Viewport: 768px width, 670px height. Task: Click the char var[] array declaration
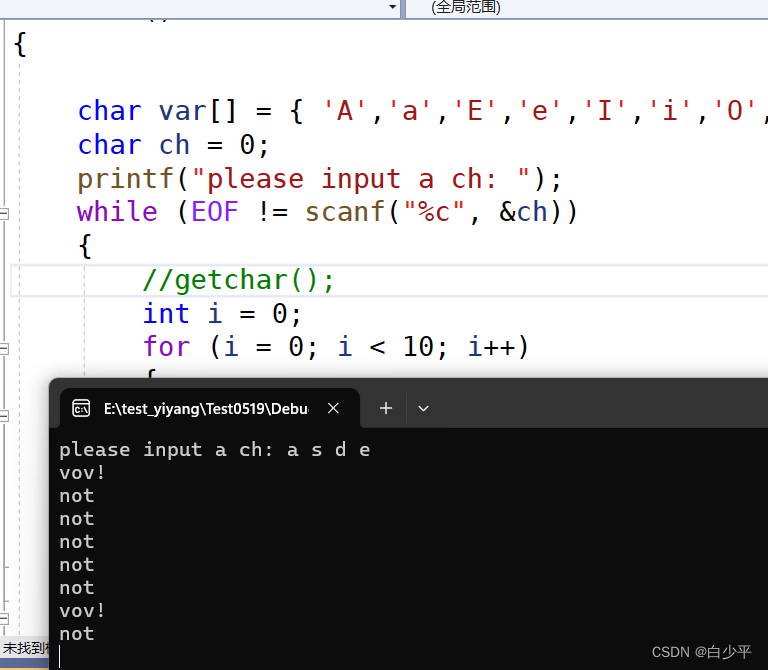pos(422,111)
